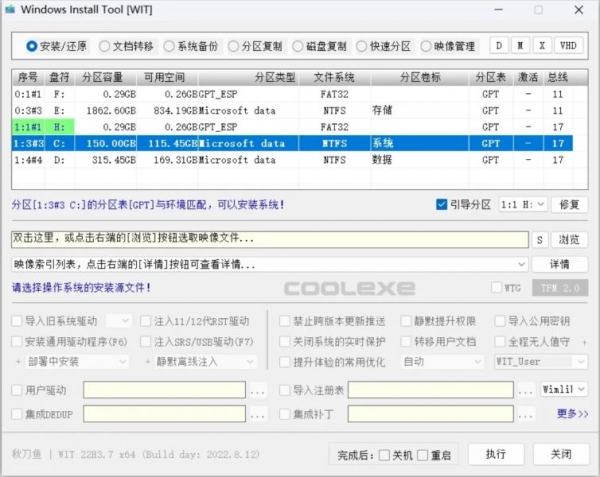The height and width of the screenshot is (477, 600).
Task: Open dropdown next to 导入旧系统驱动
Action: (x=119, y=321)
